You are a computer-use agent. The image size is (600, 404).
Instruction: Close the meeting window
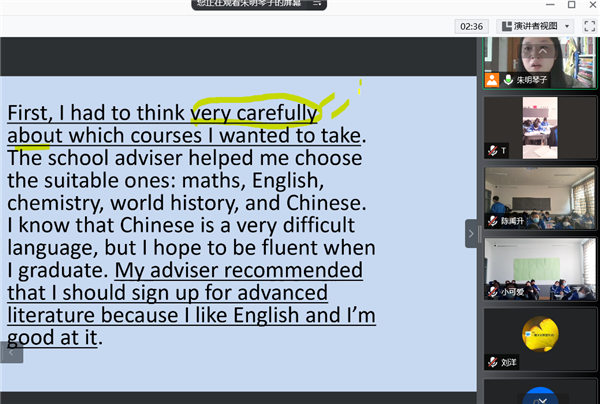(x=593, y=5)
